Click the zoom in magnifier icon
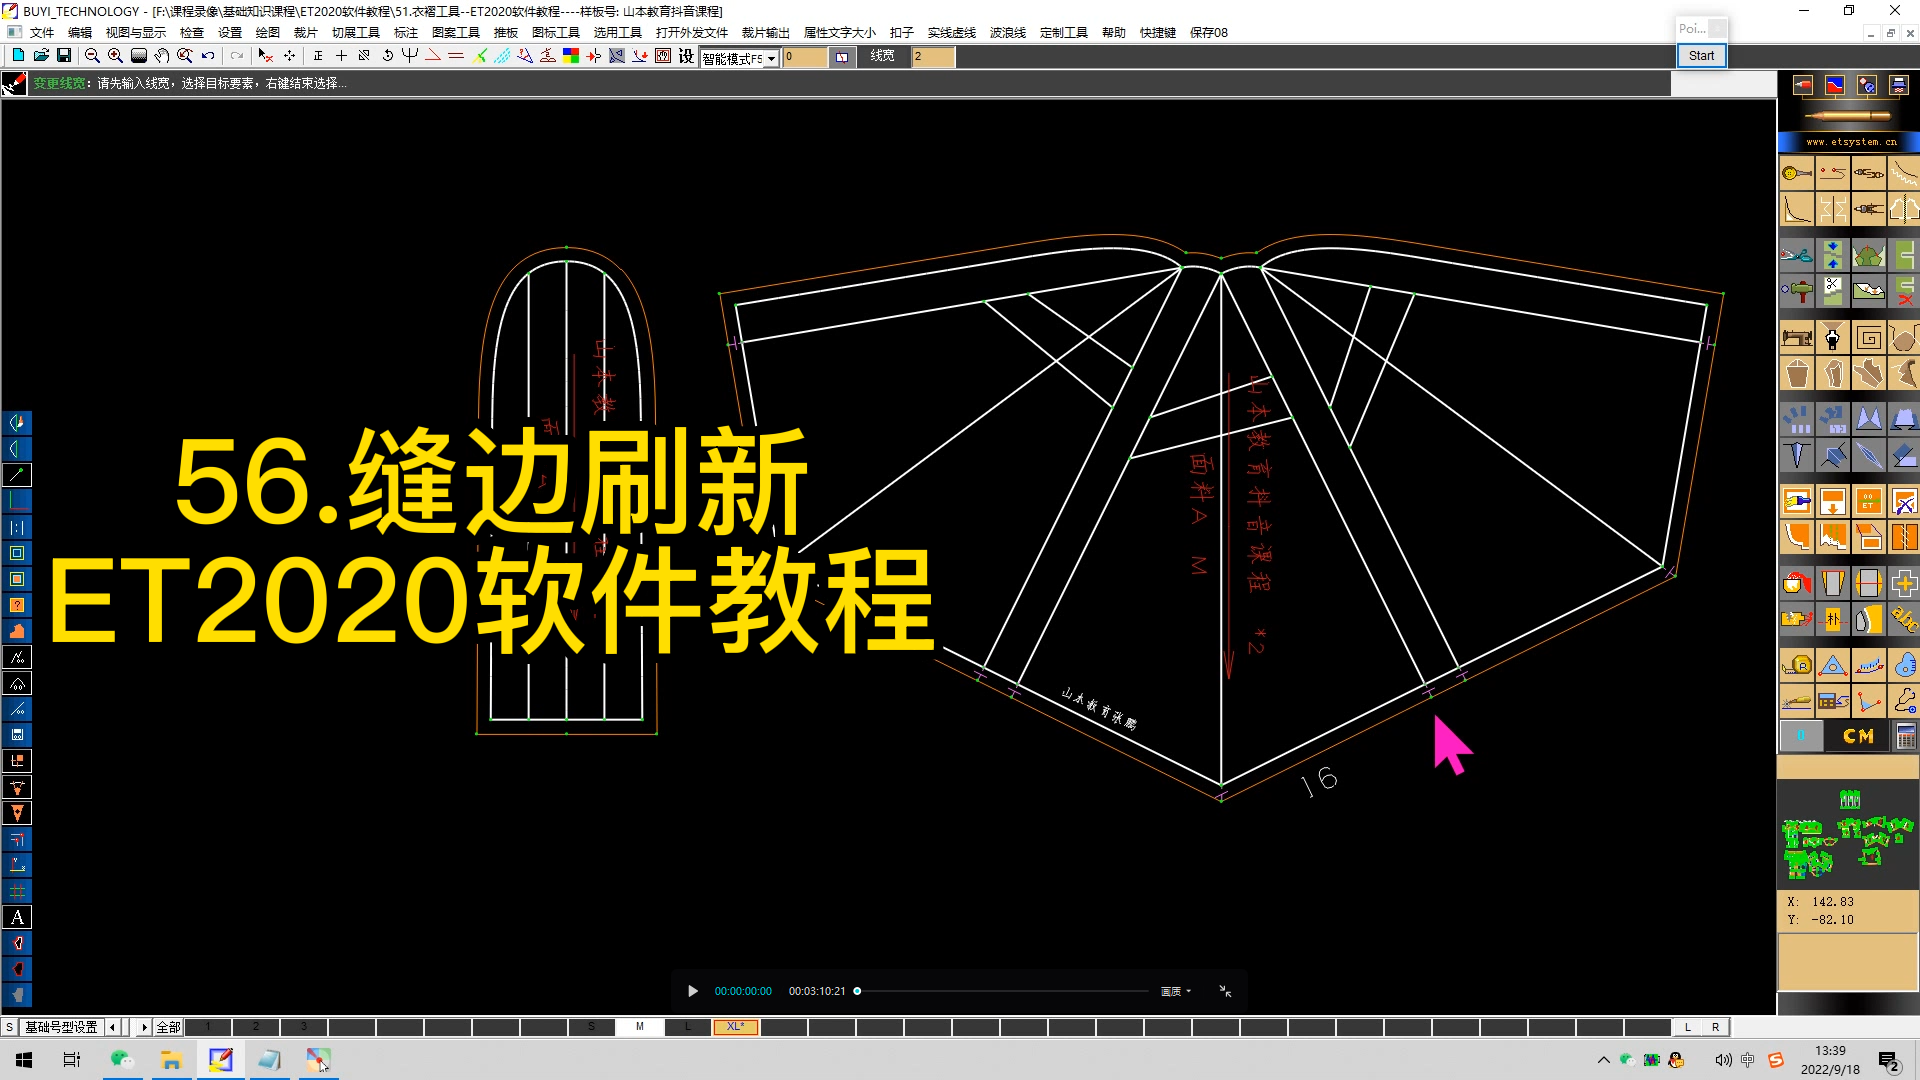This screenshot has width=1920, height=1080. pos(115,56)
